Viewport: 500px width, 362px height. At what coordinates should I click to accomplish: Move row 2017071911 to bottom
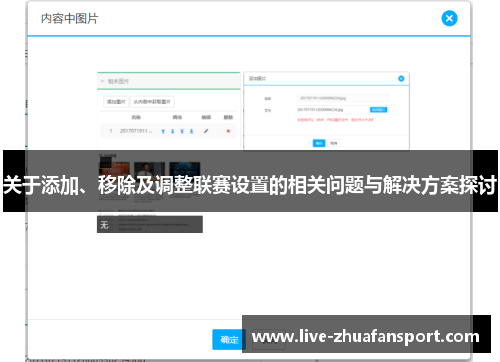(x=192, y=131)
